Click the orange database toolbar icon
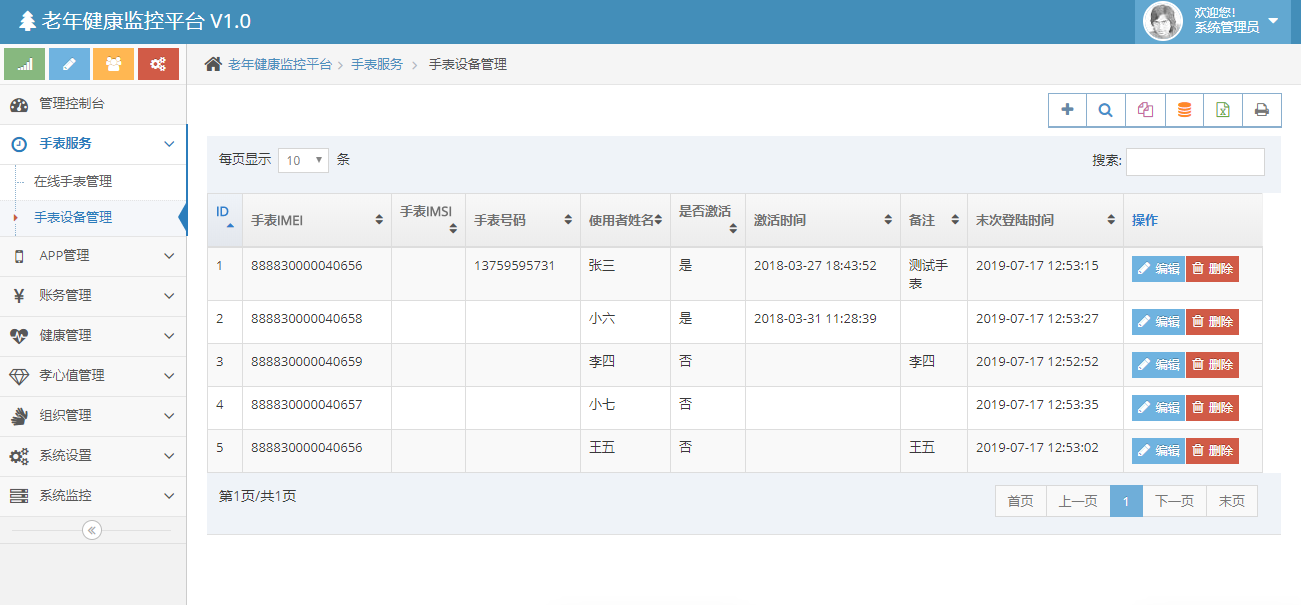The image size is (1301, 605). tap(1184, 110)
